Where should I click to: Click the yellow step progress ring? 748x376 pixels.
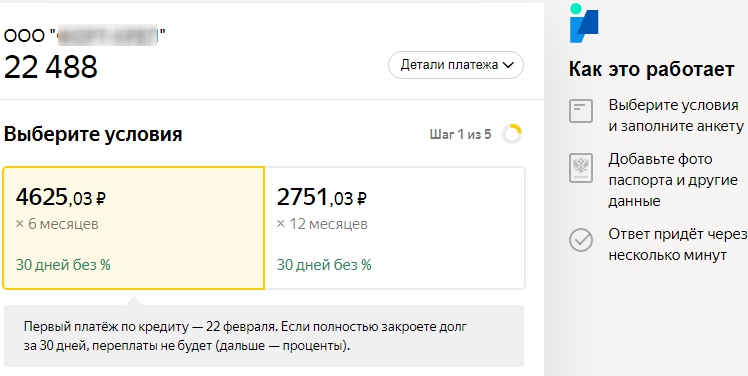(512, 134)
